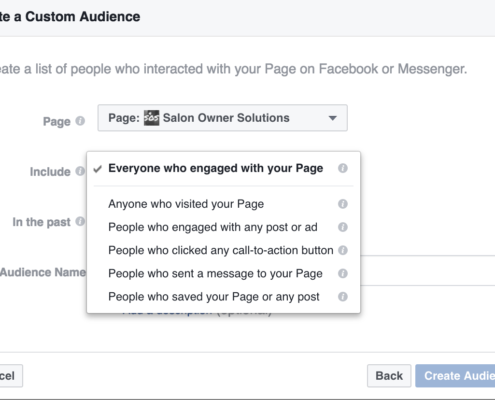Click the Cancel button
Viewport: 495px width, 400px height.
pos(11,376)
